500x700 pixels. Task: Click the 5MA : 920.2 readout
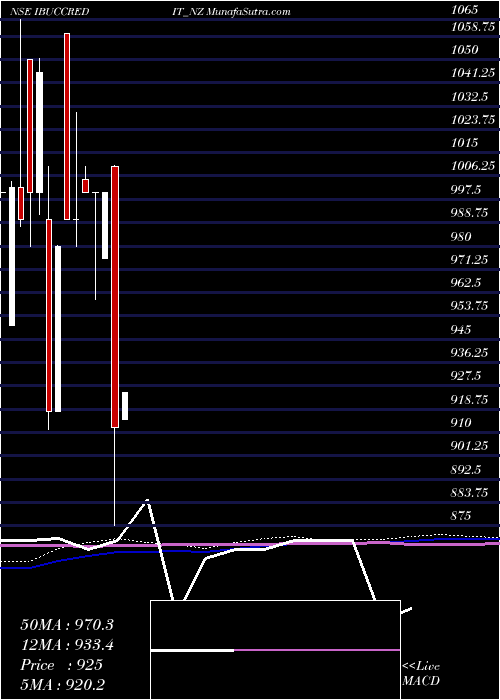(x=62, y=684)
